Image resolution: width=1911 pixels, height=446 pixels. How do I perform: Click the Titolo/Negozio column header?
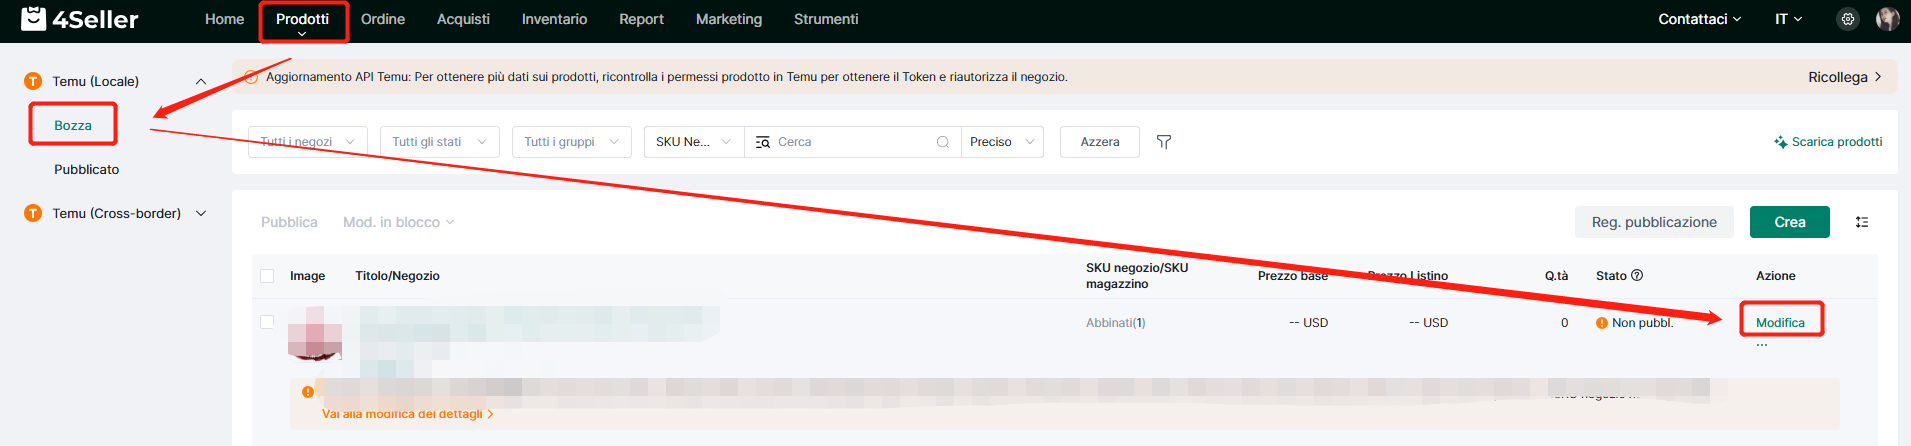[397, 276]
